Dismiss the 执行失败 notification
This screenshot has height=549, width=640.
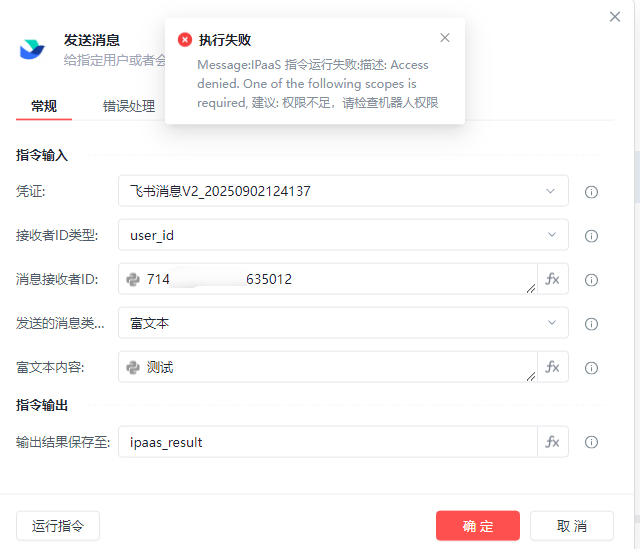(x=445, y=38)
